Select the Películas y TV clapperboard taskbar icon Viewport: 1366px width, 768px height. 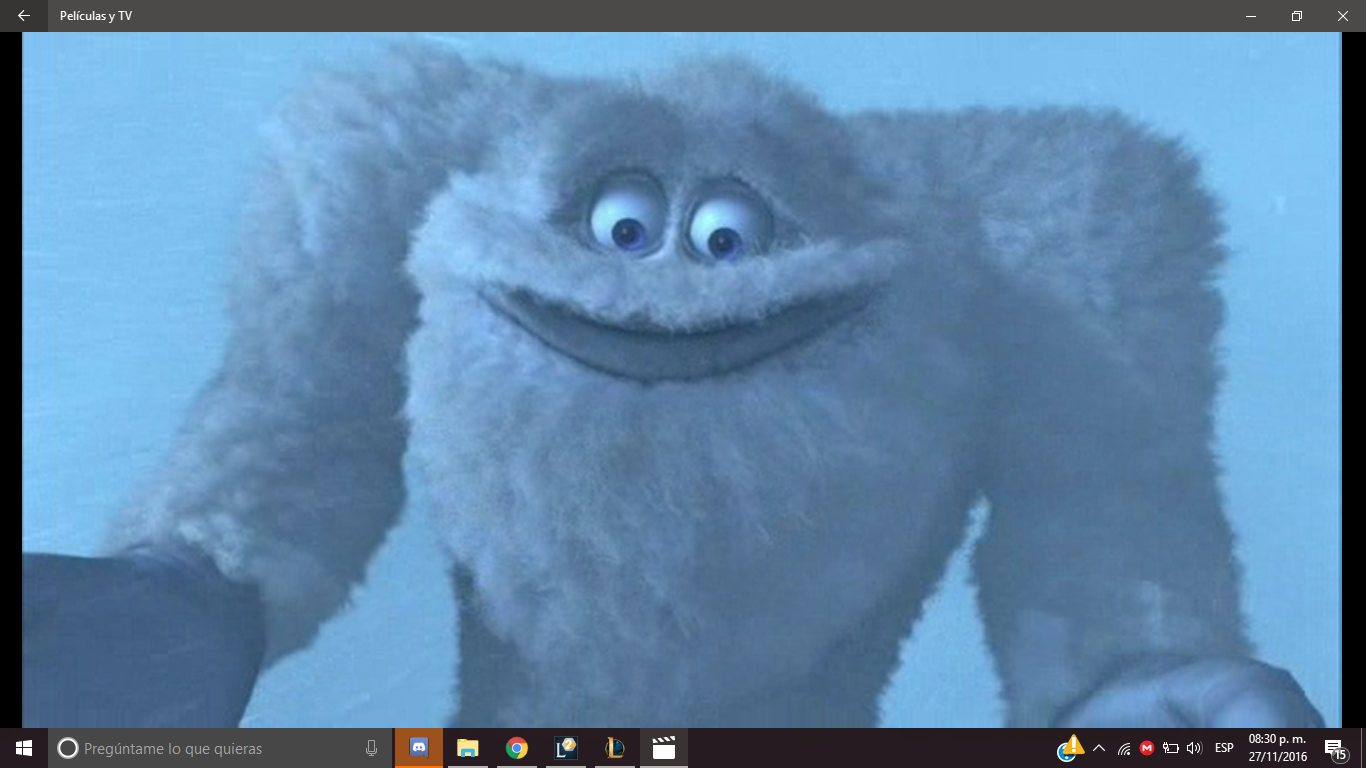(663, 748)
